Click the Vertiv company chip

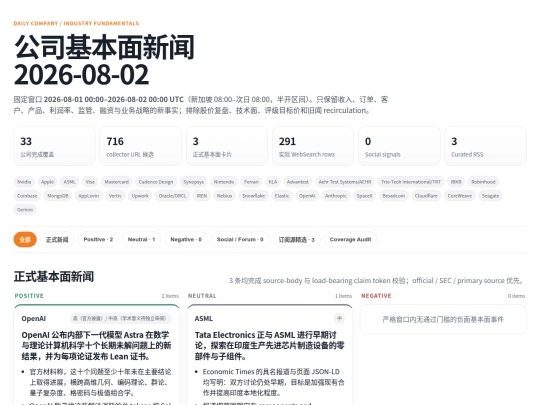[x=115, y=196]
